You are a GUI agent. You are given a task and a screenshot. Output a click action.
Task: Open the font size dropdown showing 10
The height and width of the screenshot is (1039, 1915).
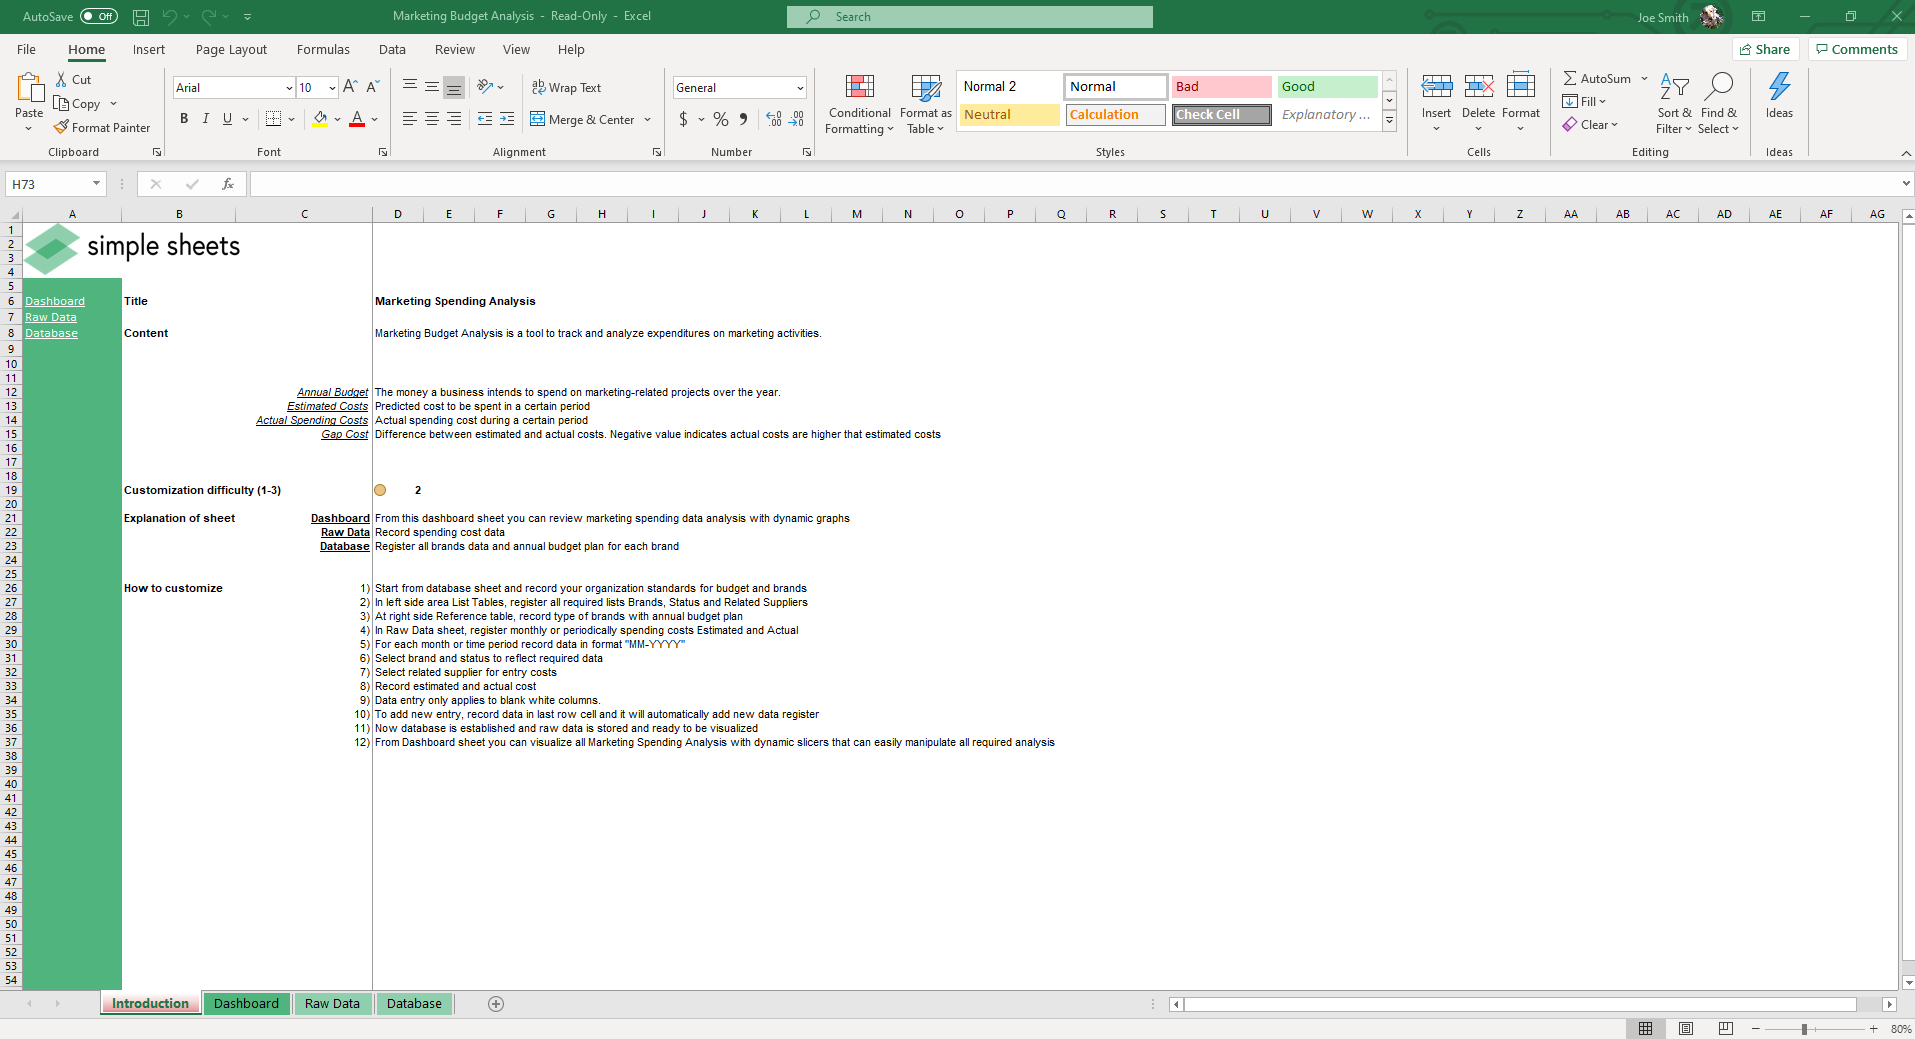click(332, 88)
